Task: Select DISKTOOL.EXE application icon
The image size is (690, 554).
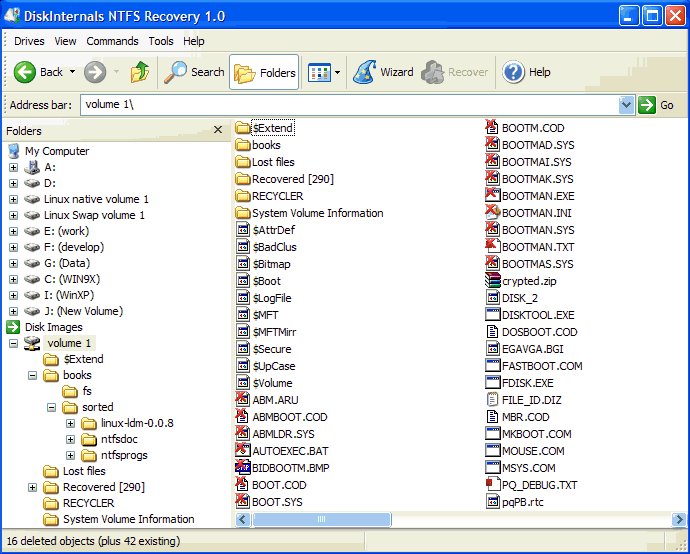Action: coord(493,315)
